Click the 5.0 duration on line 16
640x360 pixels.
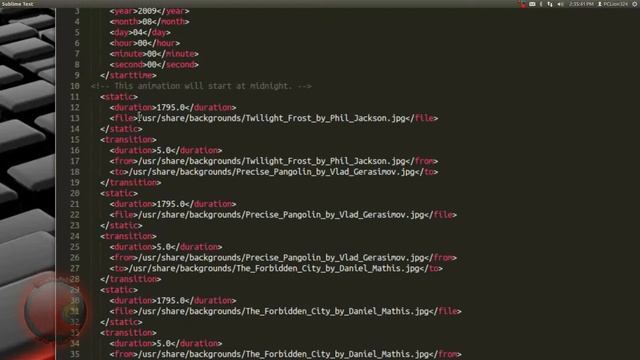pyautogui.click(x=164, y=151)
